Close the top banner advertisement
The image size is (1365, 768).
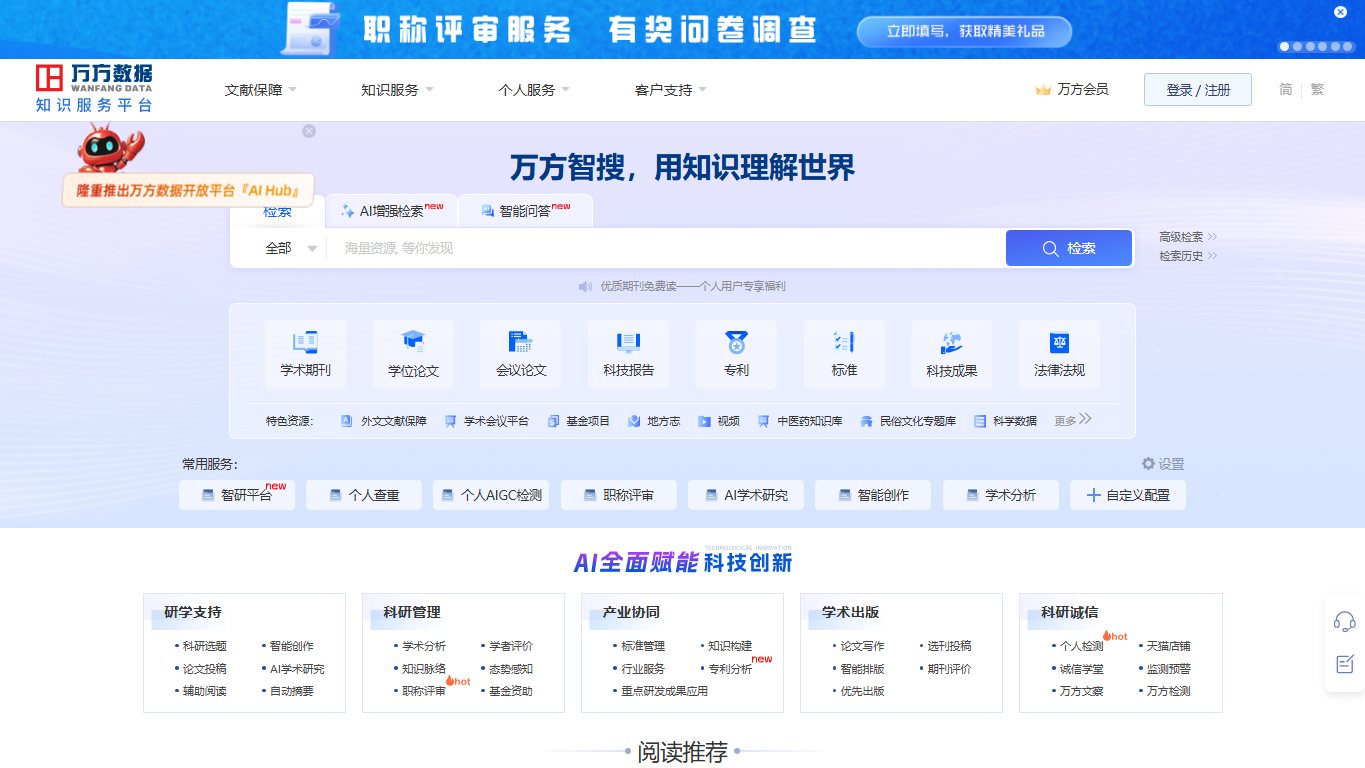(x=1341, y=12)
